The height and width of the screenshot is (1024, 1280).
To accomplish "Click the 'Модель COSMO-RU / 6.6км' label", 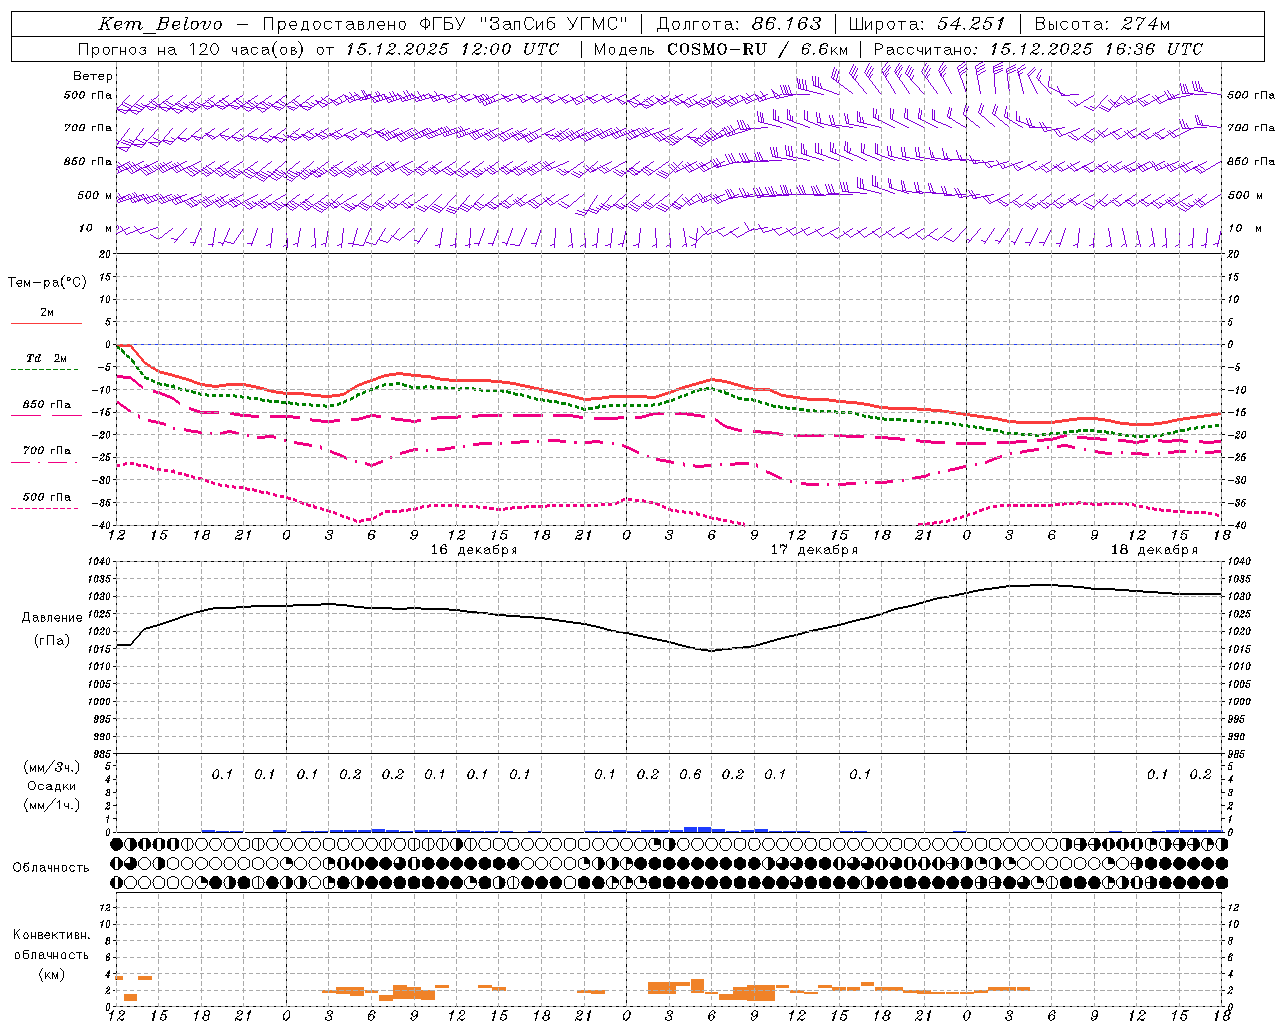I will click(x=720, y=49).
